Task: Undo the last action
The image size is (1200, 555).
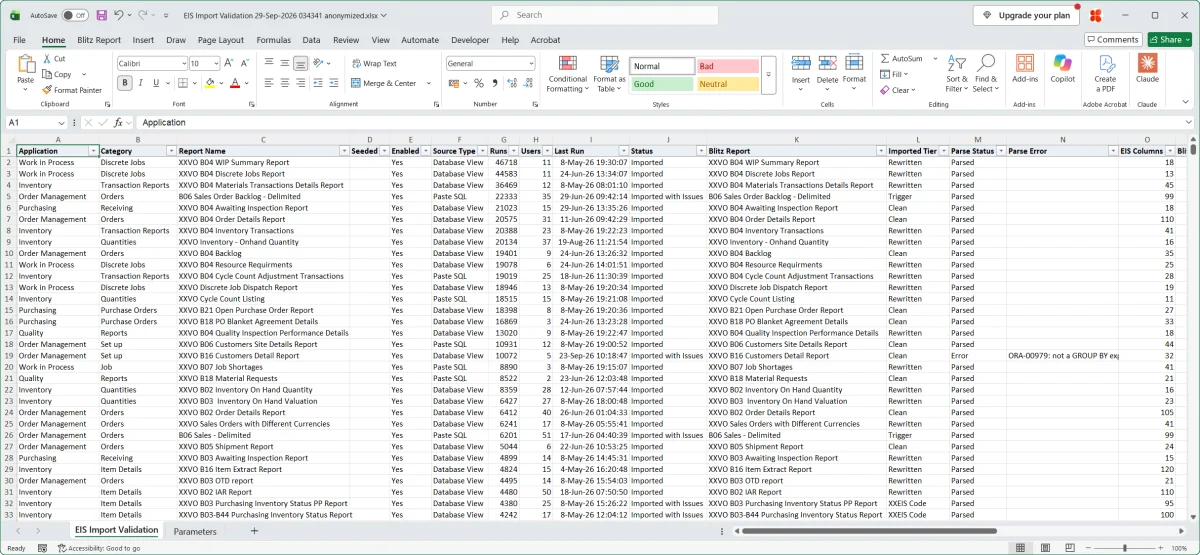Action: 119,15
